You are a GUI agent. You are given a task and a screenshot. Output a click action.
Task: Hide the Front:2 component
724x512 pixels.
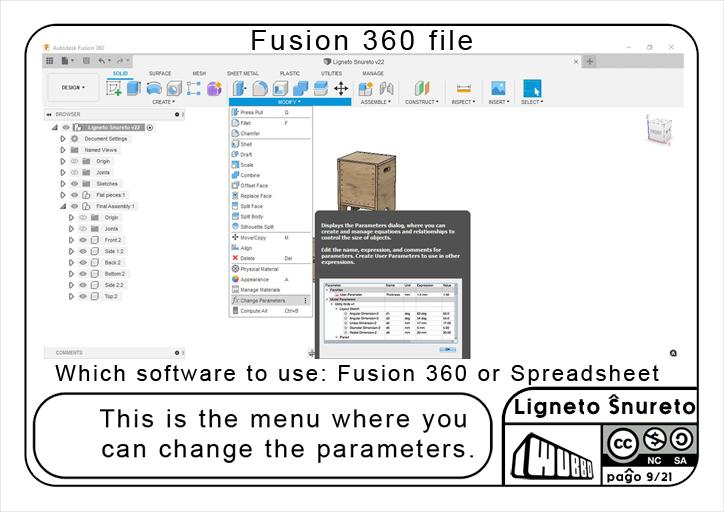tap(83, 240)
